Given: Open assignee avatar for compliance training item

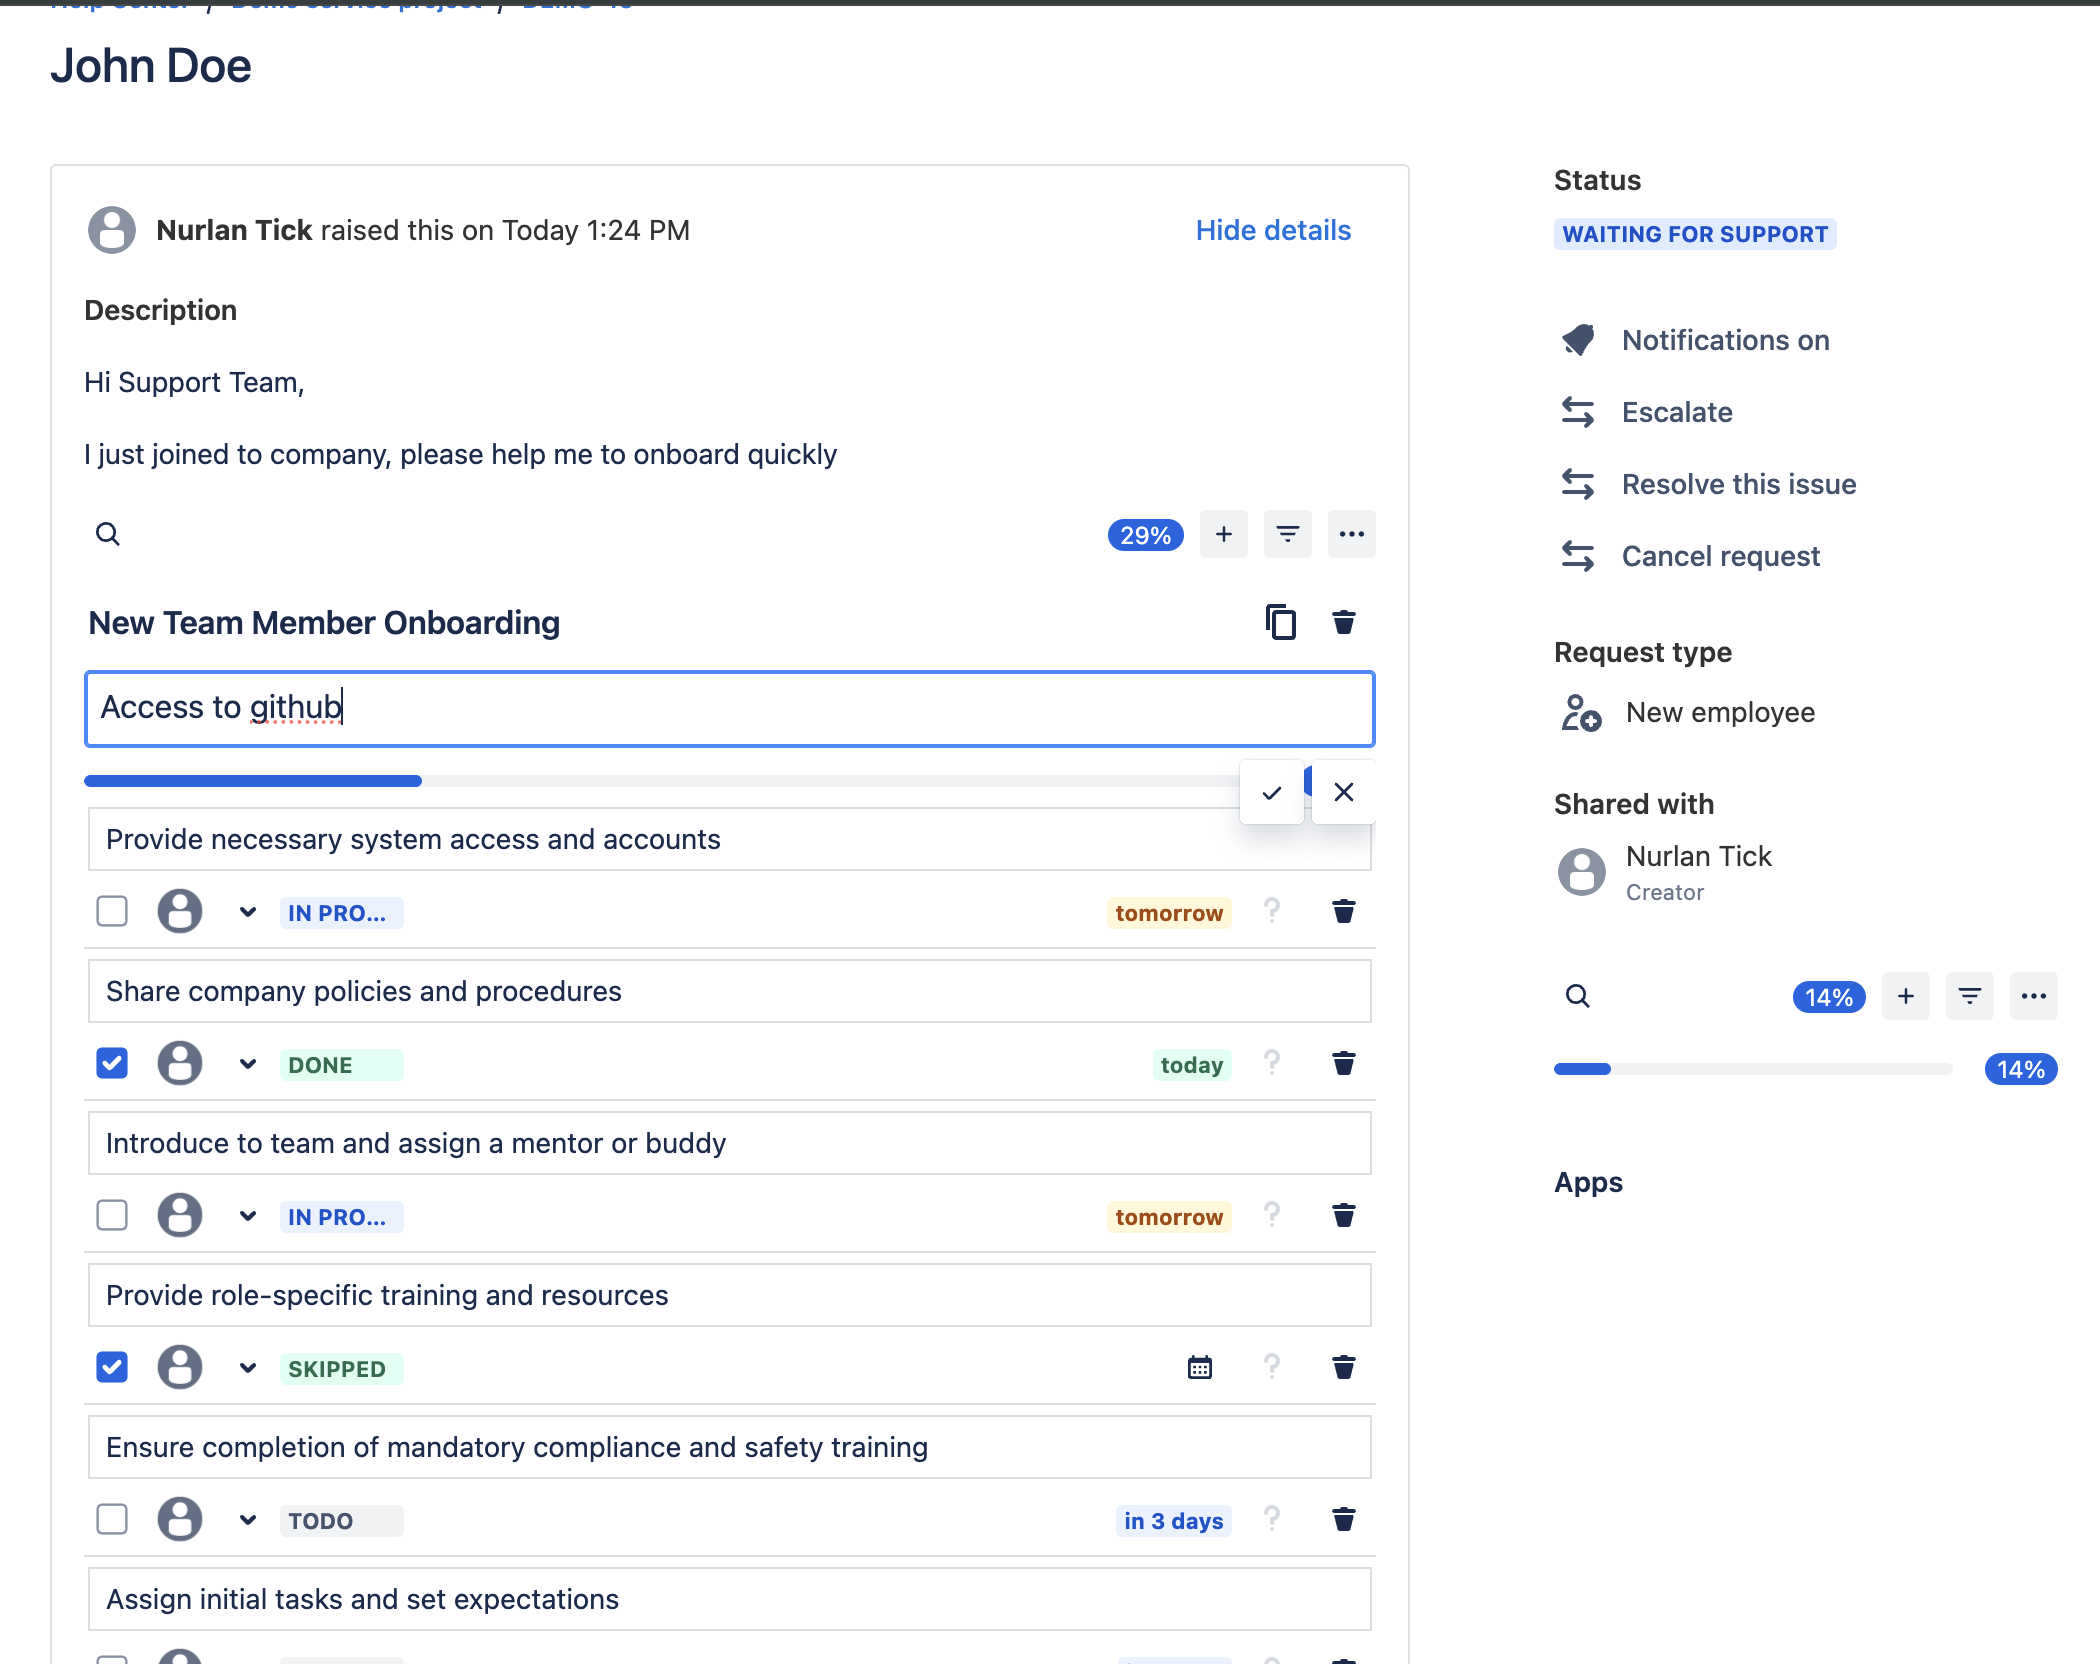Looking at the screenshot, I should (x=180, y=1519).
